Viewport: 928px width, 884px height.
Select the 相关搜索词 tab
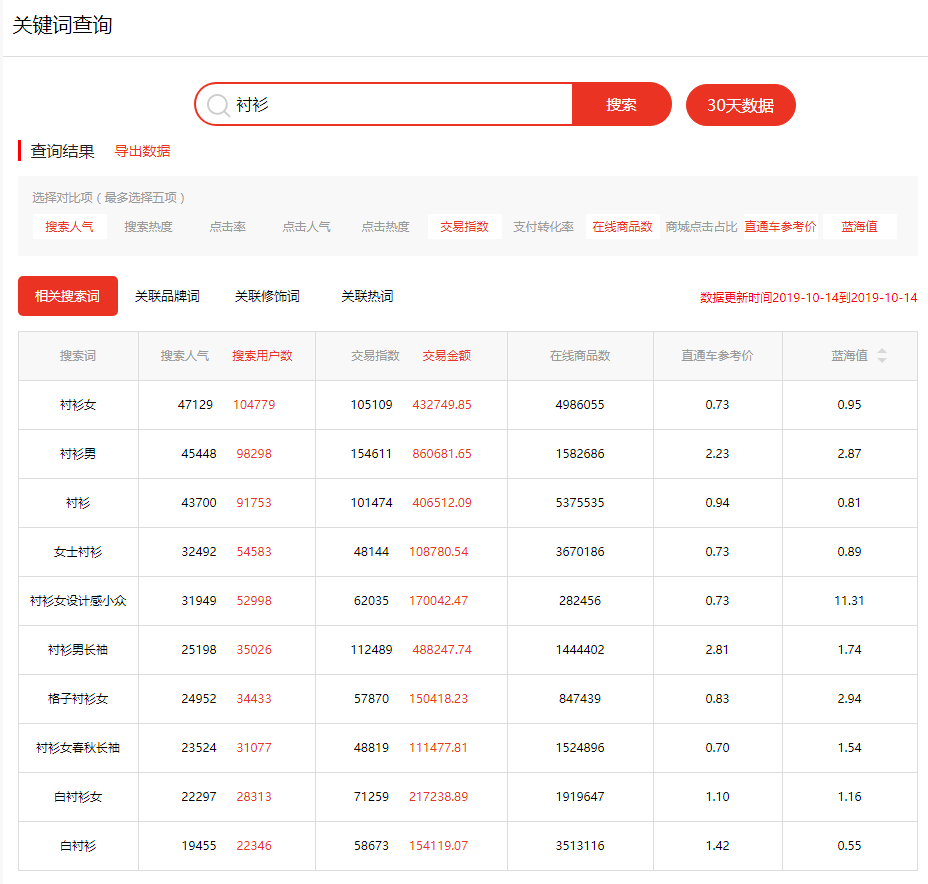68,296
